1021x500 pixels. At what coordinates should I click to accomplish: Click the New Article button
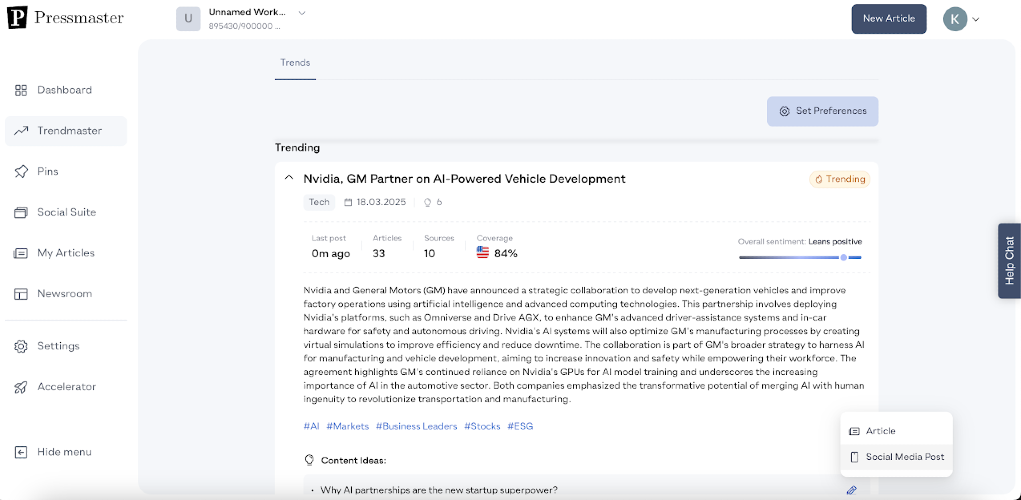tap(889, 19)
